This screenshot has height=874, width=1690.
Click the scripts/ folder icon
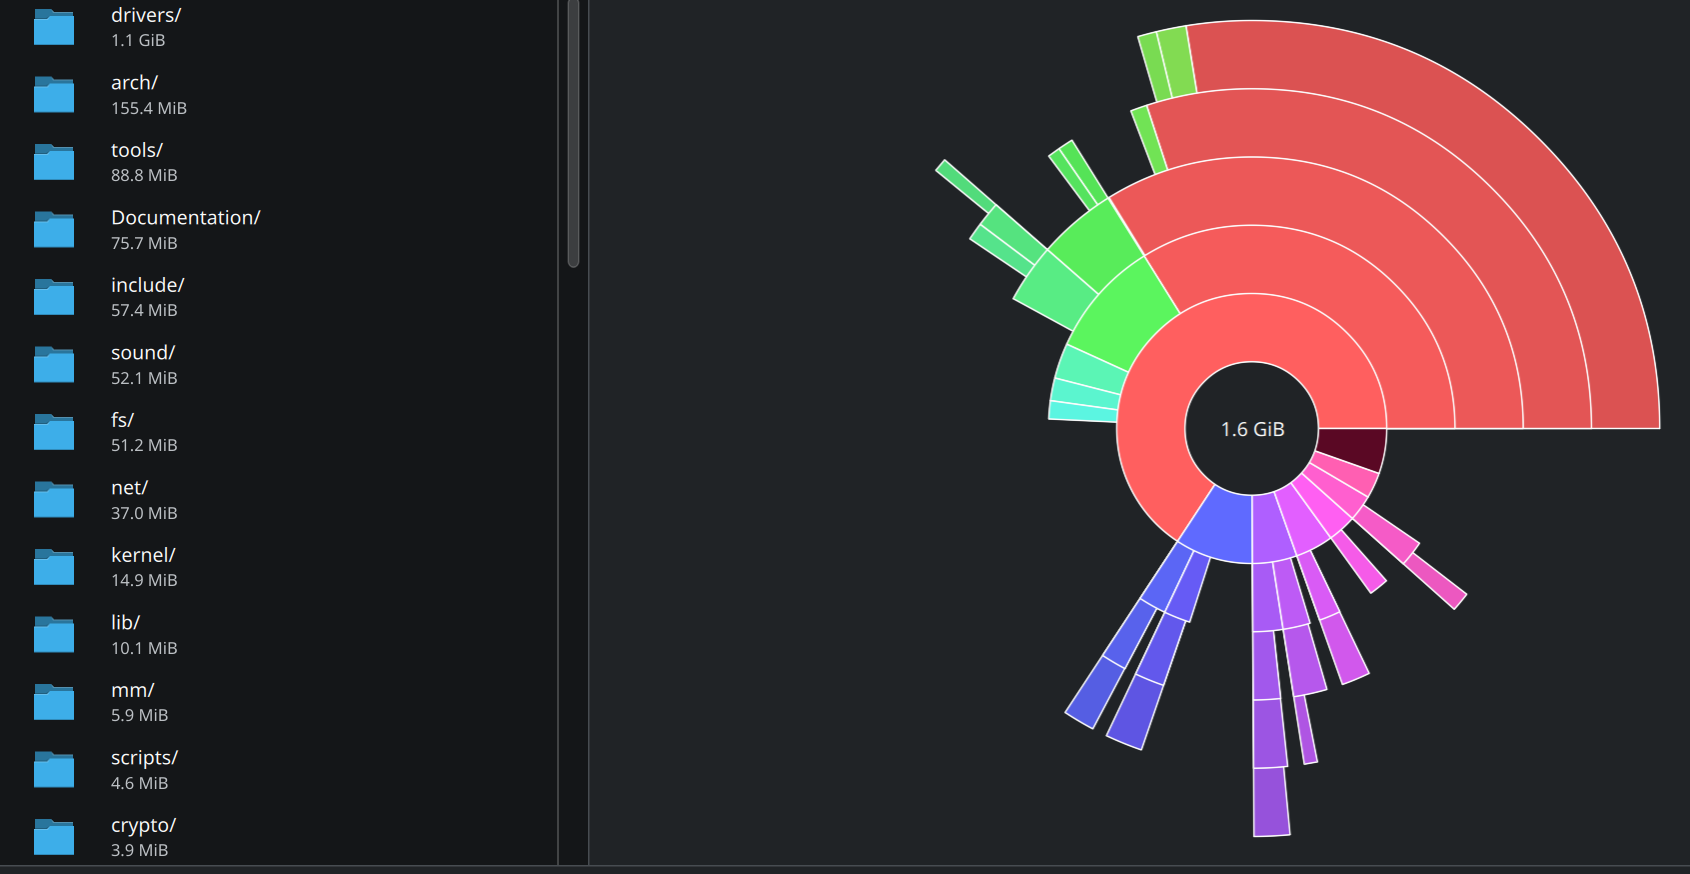point(54,770)
